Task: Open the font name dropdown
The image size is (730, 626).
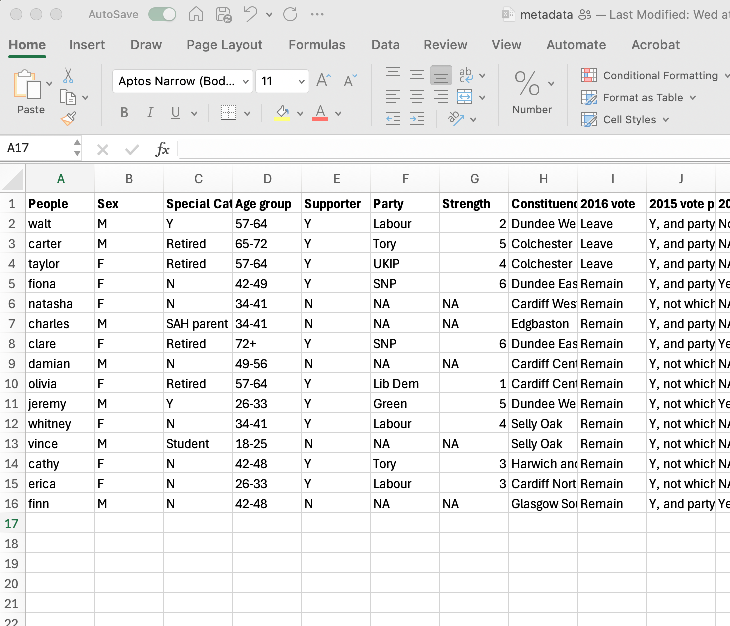Action: (244, 81)
